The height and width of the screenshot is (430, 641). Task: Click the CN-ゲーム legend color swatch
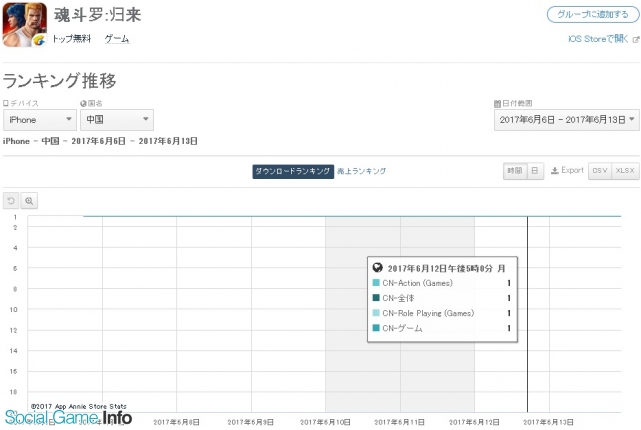(376, 328)
